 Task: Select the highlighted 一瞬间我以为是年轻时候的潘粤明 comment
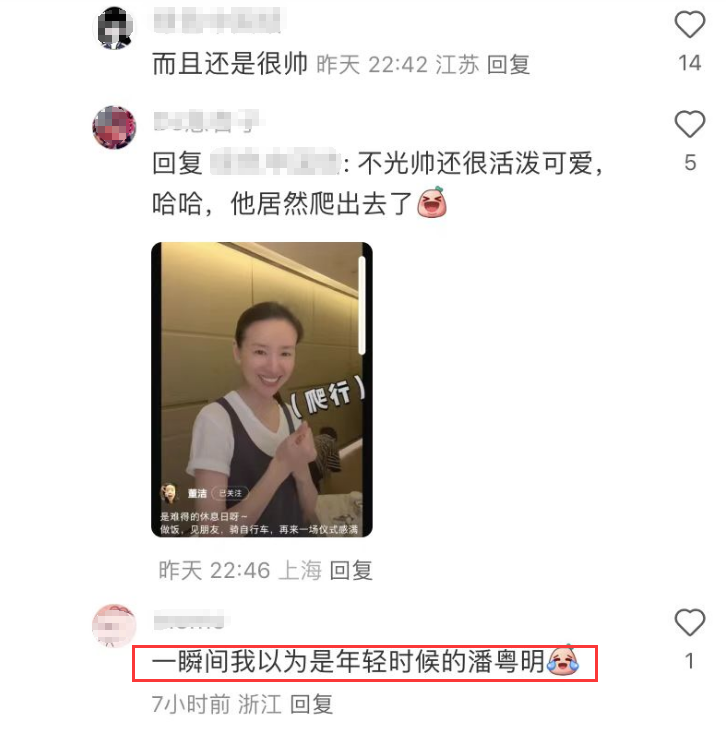tap(365, 663)
